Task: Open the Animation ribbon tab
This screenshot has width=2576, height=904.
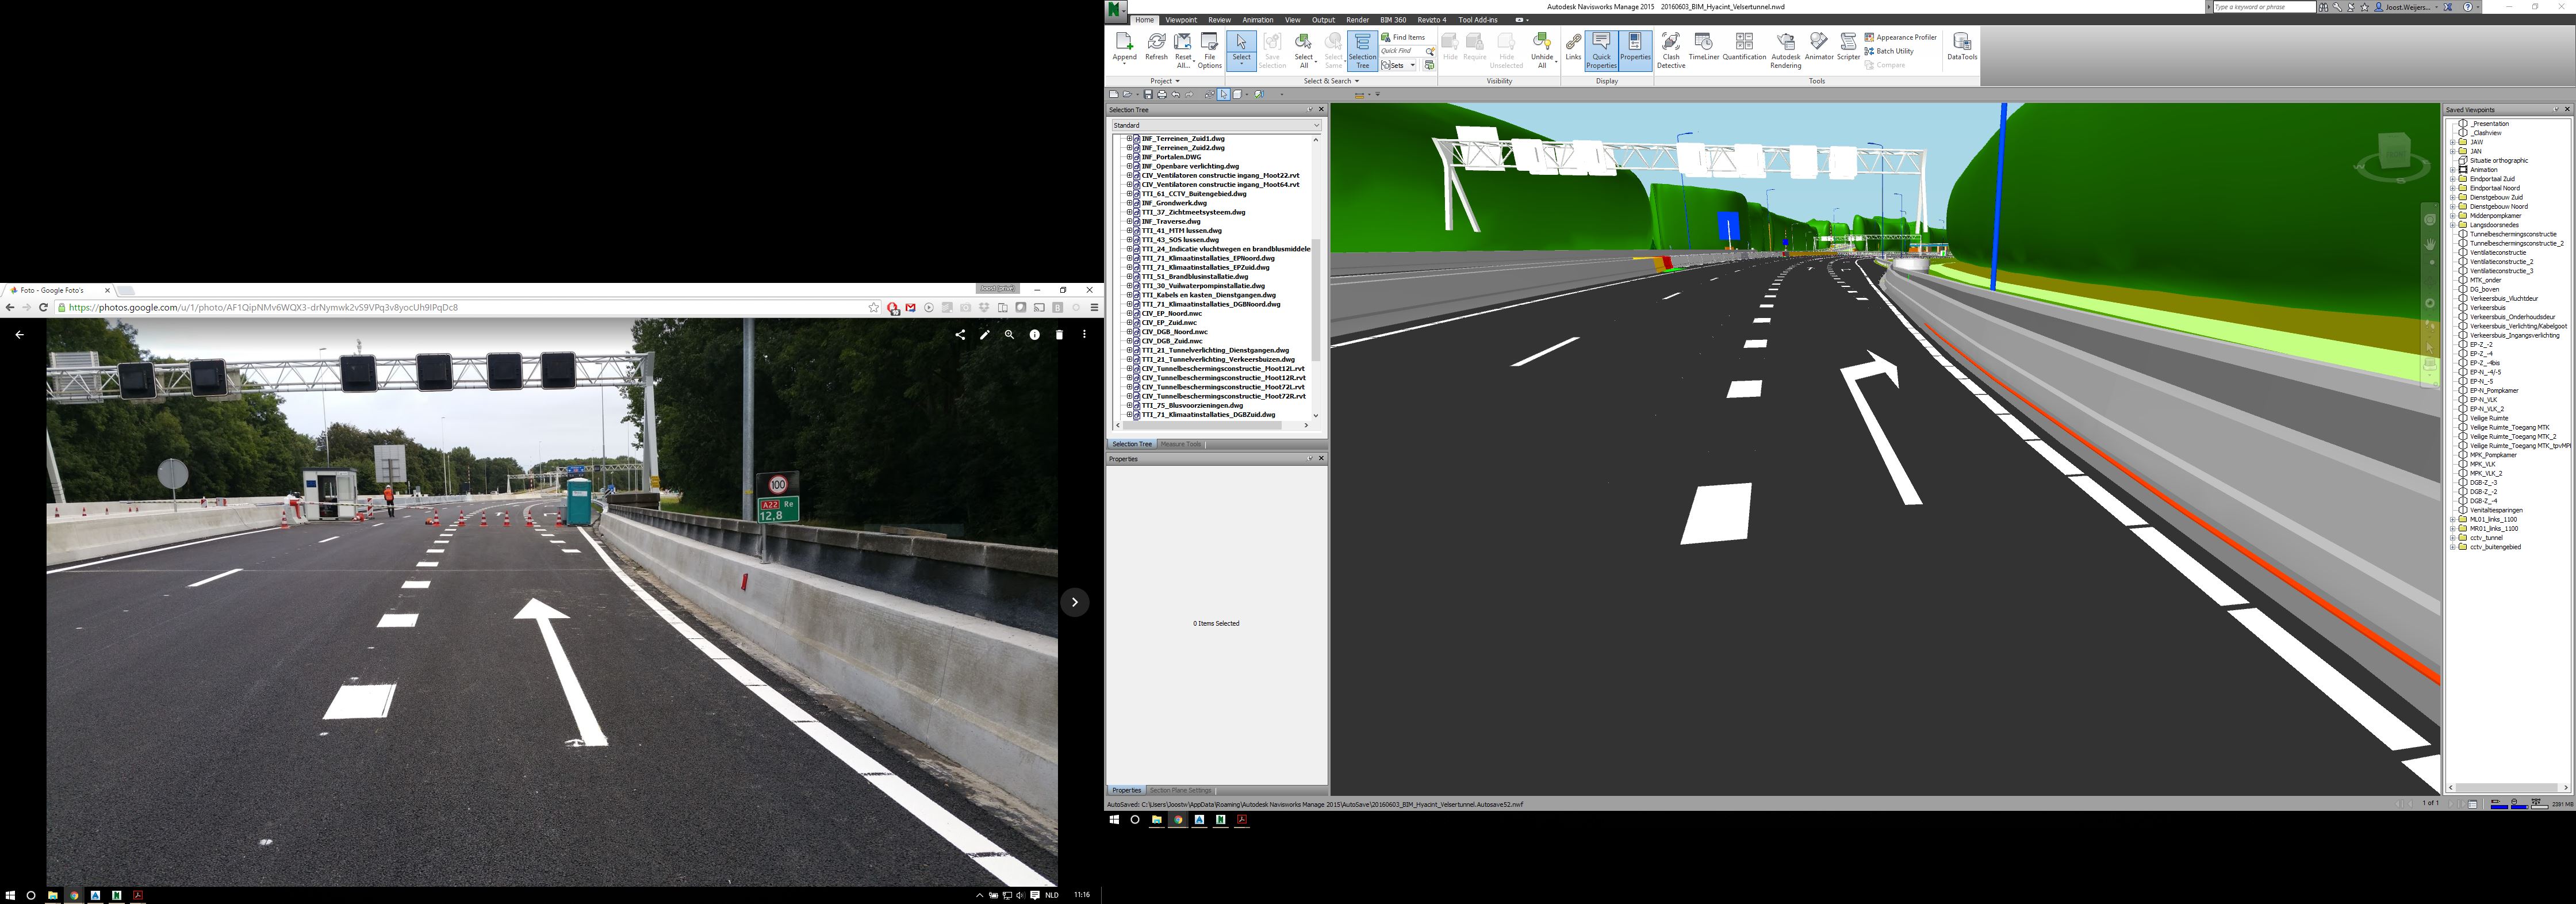Action: [1257, 20]
